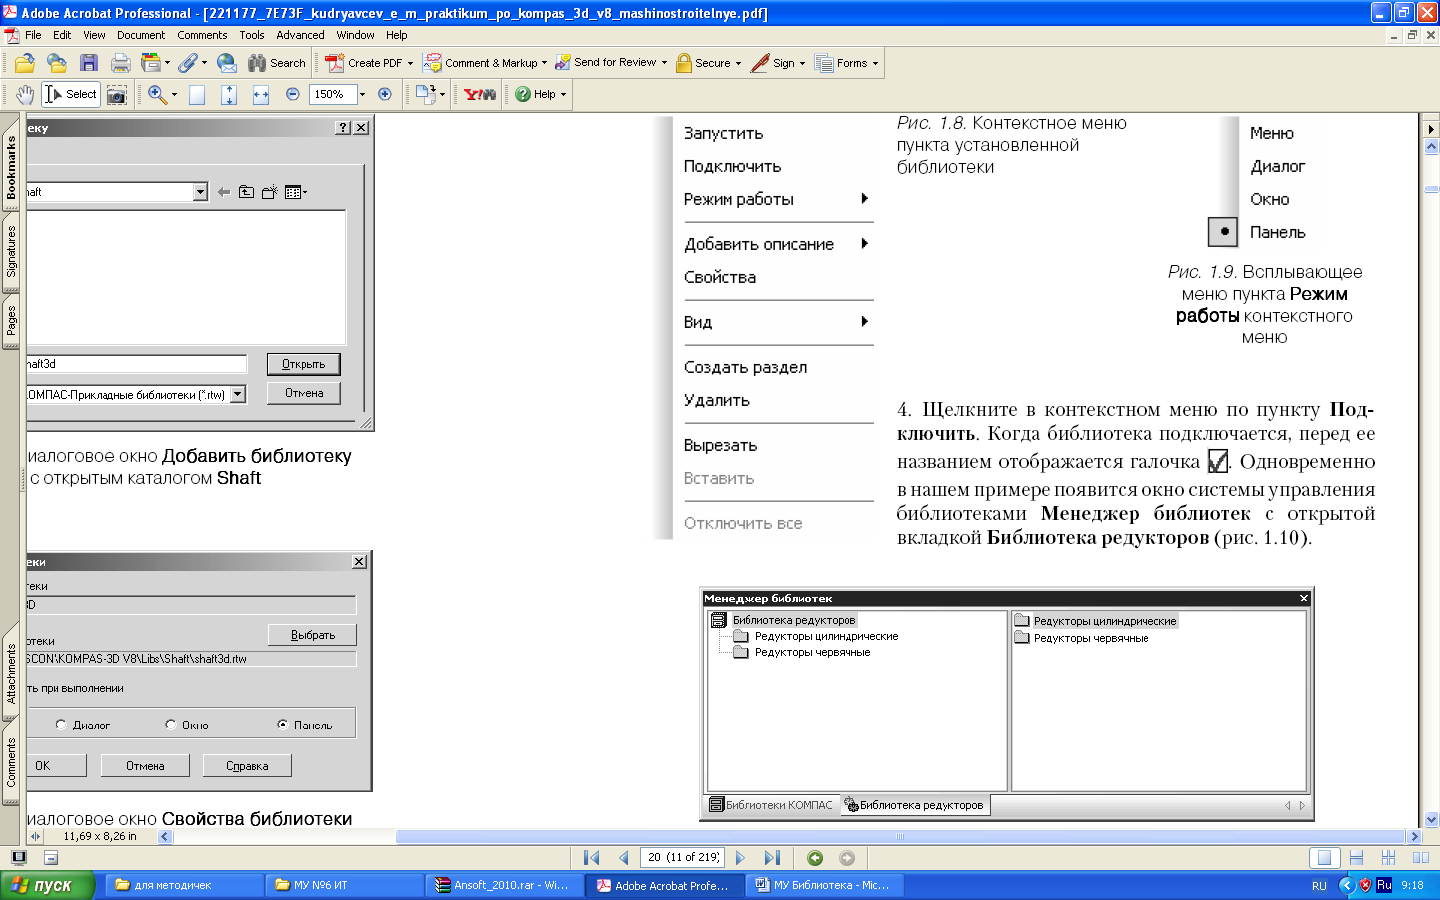
Task: Switch to Continuous page layout
Action: point(1356,857)
